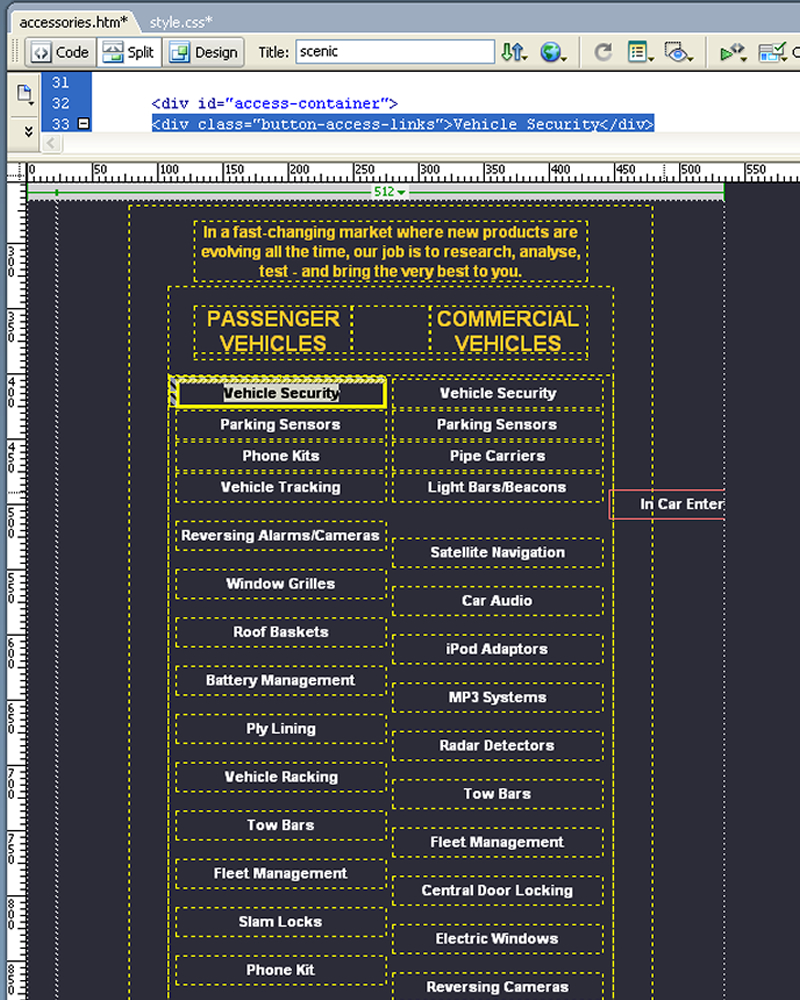
Task: Open the Validate Markup icon
Action: click(732, 52)
